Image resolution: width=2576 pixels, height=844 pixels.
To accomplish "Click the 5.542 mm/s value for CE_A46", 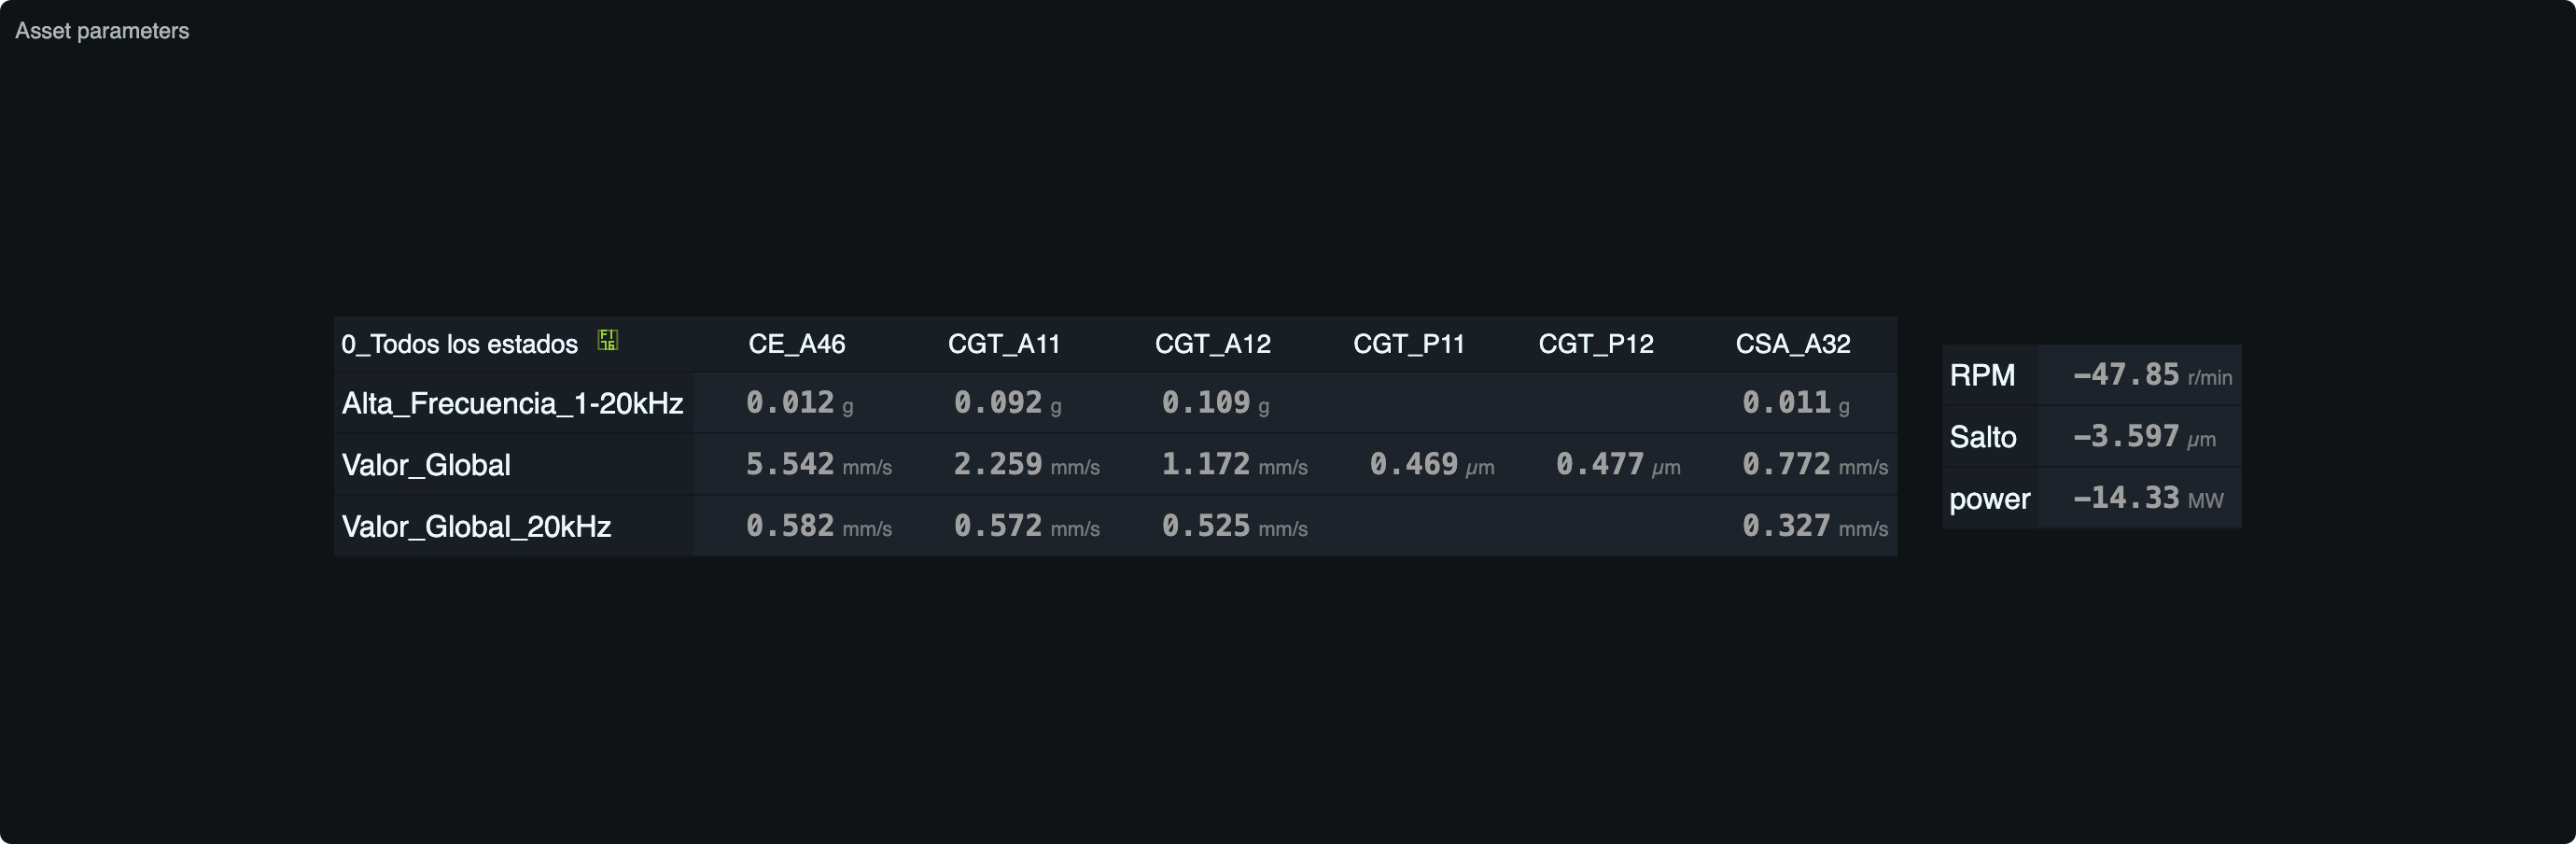I will (x=819, y=464).
